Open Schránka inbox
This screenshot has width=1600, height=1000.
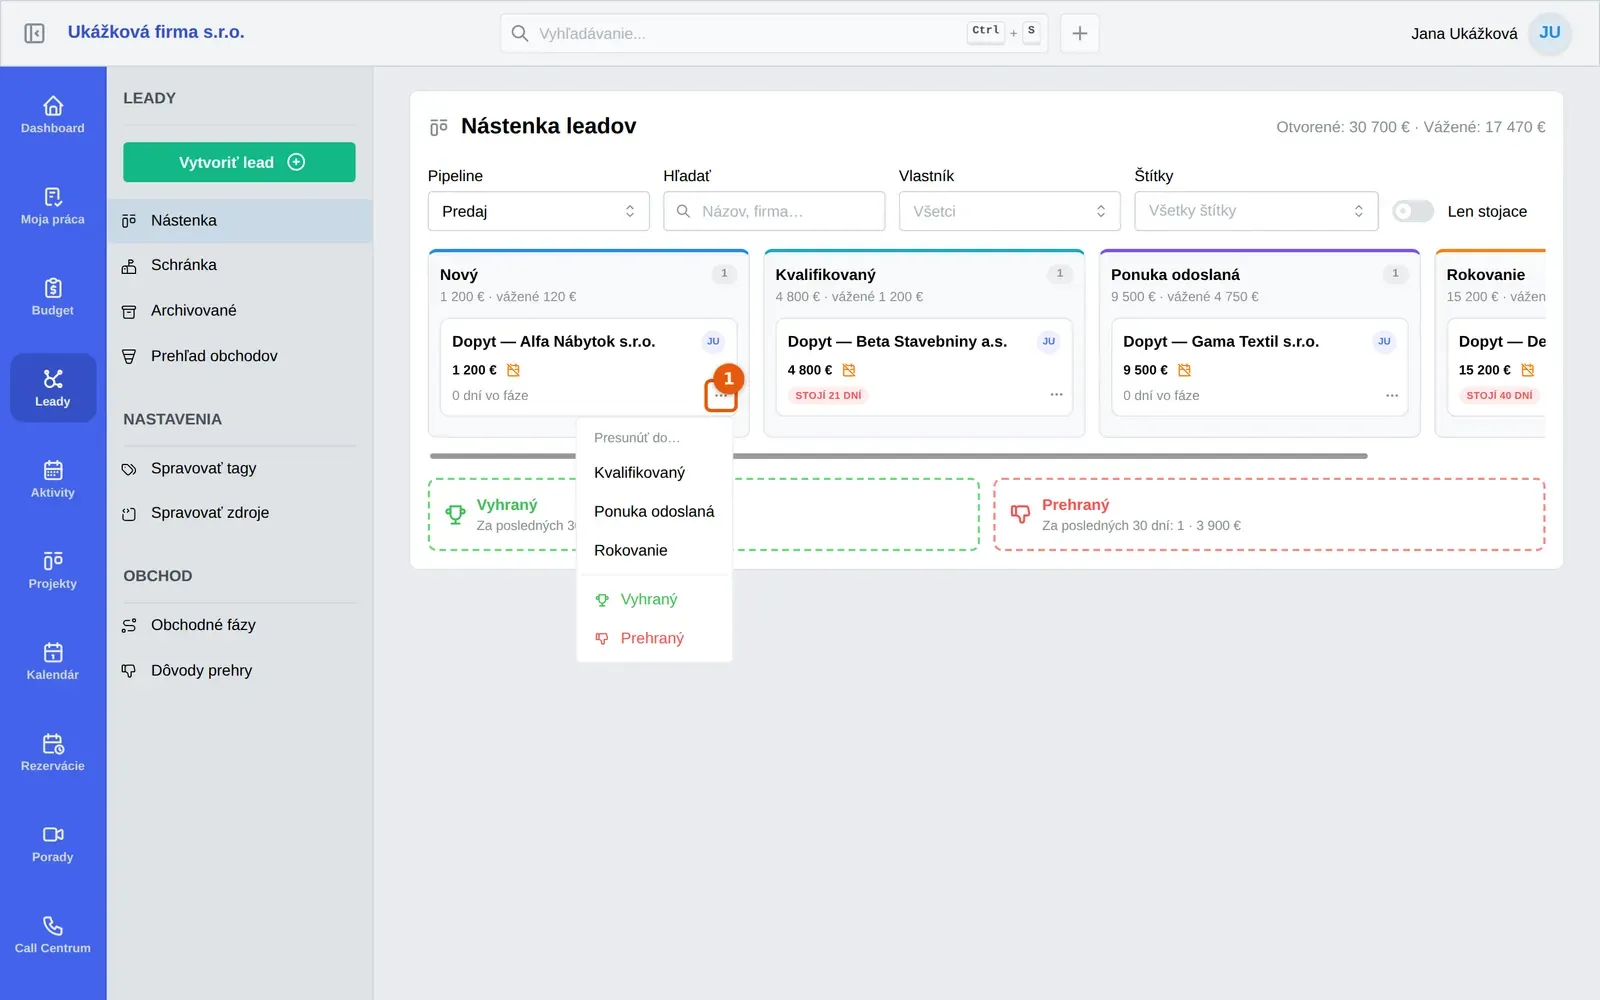coord(240,265)
